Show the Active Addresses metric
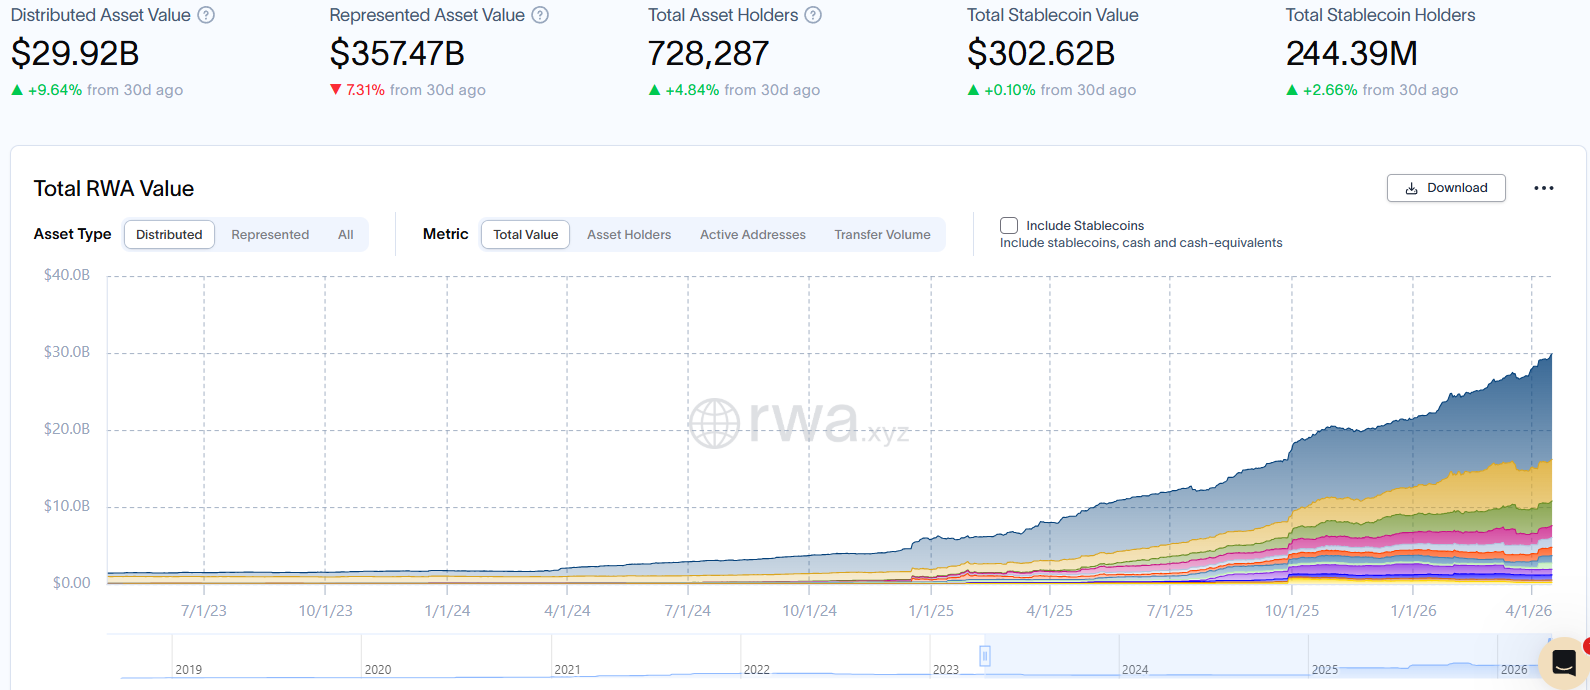Viewport: 1590px width, 690px height. click(x=752, y=235)
